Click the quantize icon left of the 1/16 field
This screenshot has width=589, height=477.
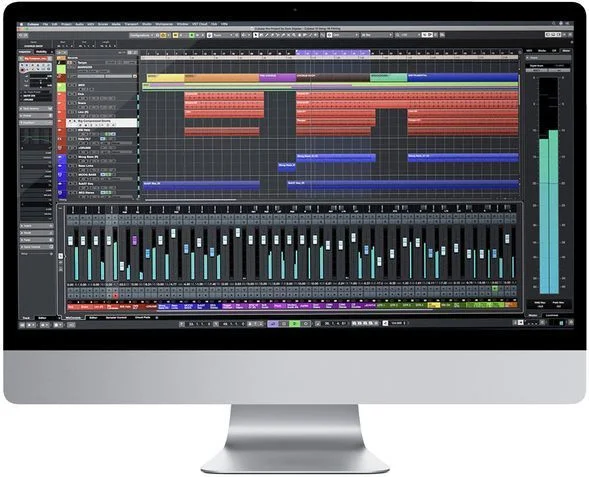[397, 35]
